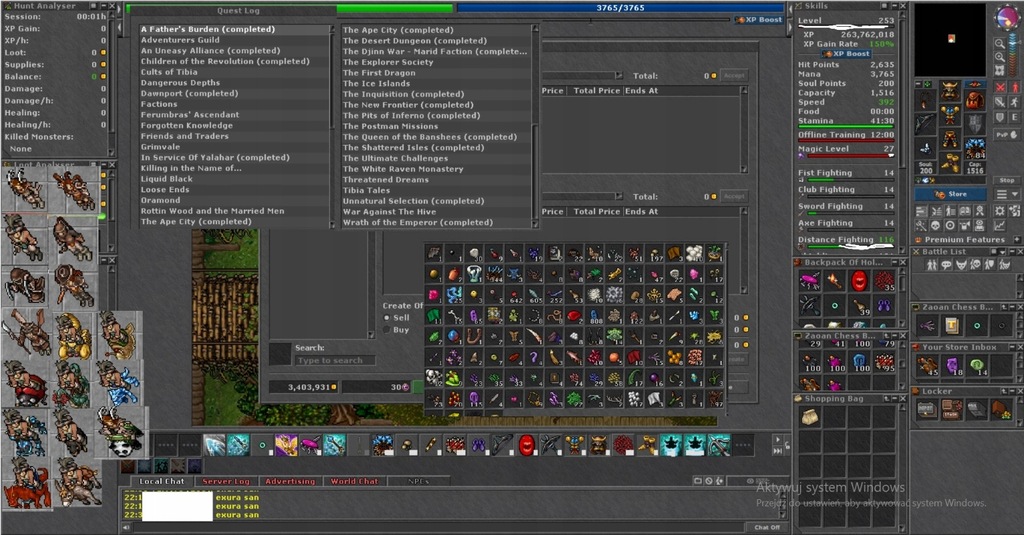Click the market search input field
The image size is (1024, 535).
[x=335, y=360]
